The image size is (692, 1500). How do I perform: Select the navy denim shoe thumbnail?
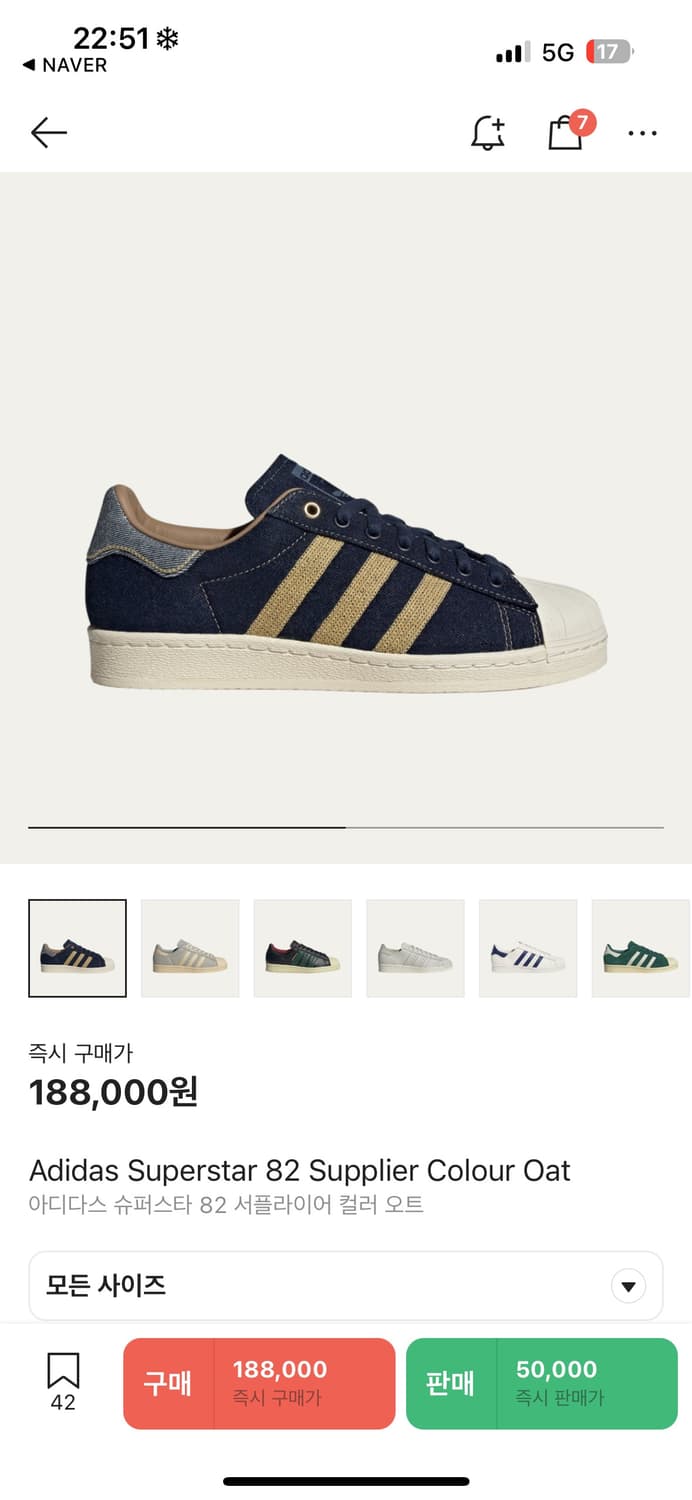[78, 949]
